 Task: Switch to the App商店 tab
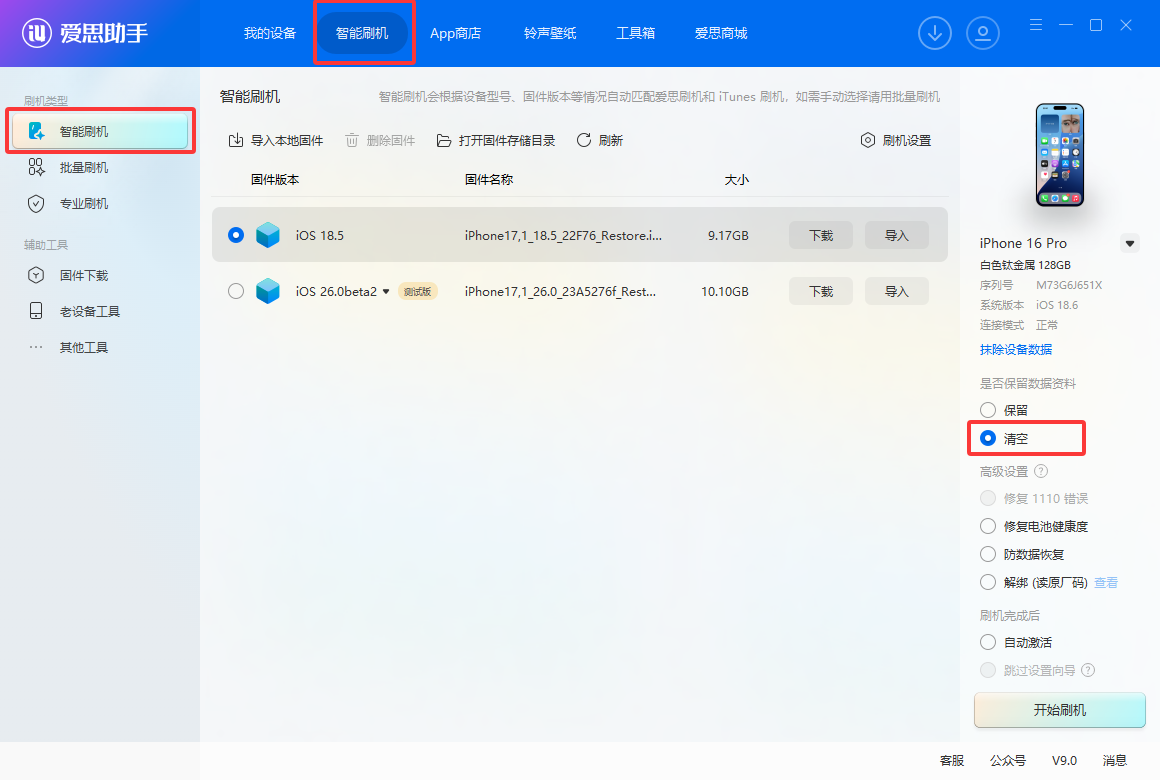(x=455, y=32)
